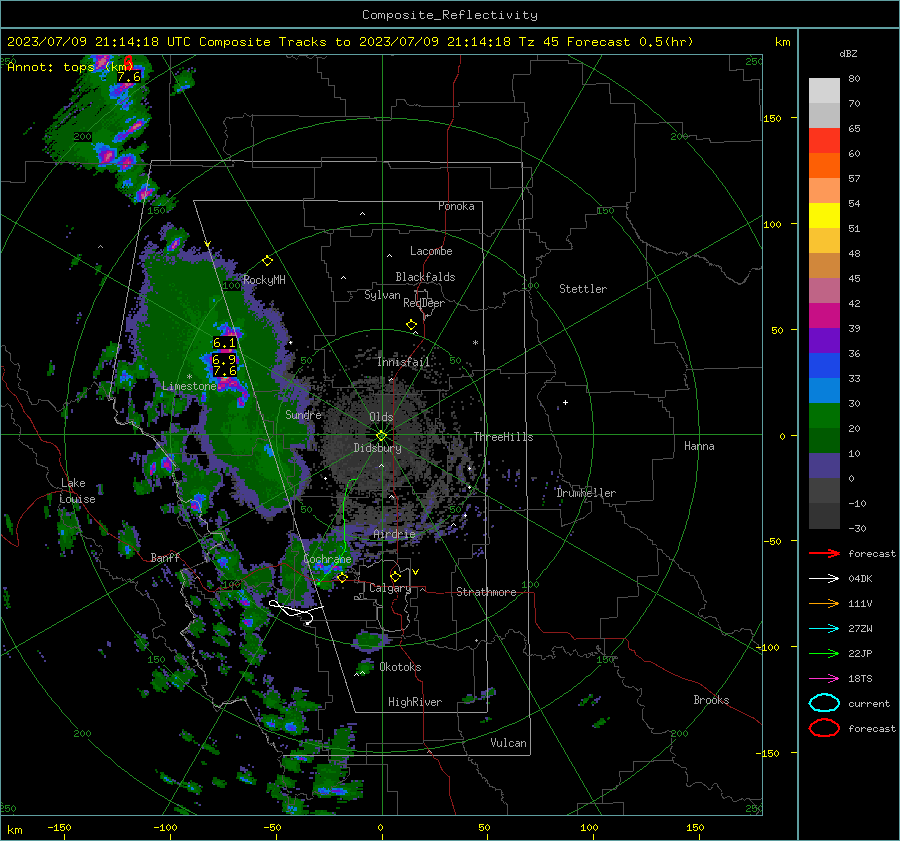Click the Lake Louise label
The width and height of the screenshot is (900, 841).
[78, 491]
